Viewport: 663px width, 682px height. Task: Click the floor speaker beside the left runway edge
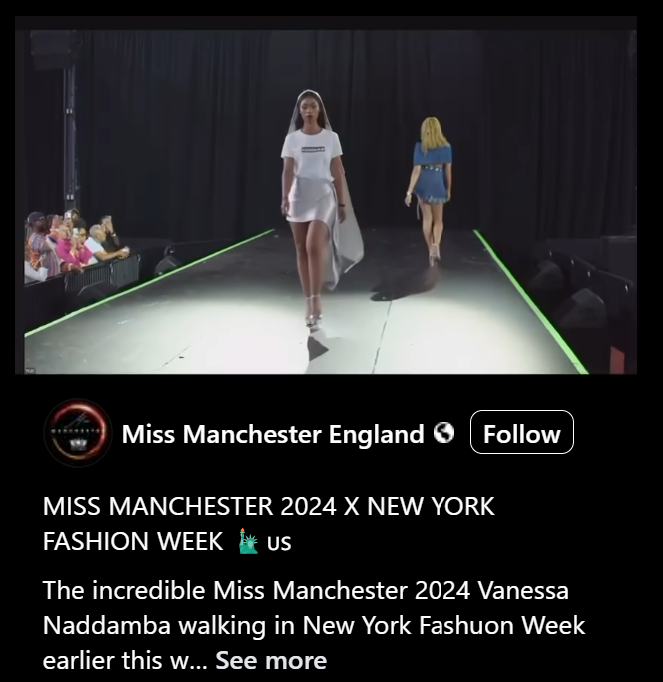tap(167, 264)
